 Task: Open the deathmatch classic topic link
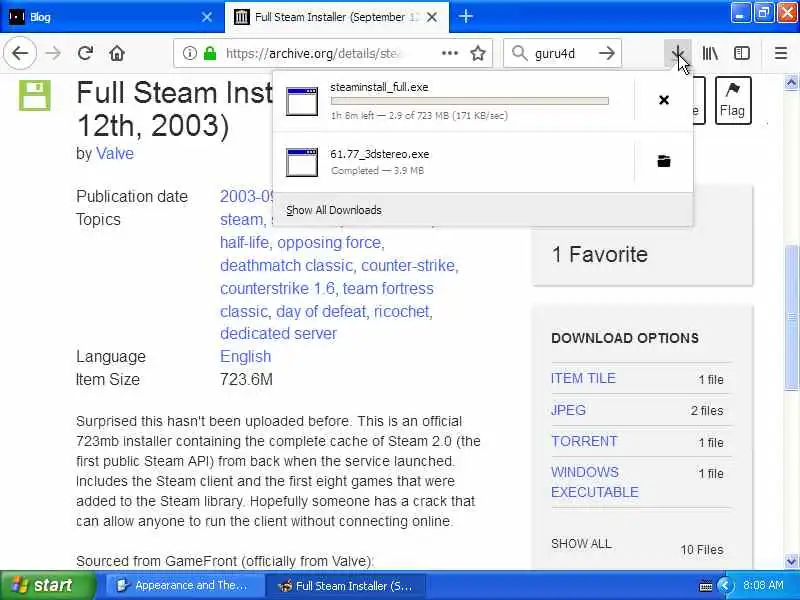pos(286,265)
